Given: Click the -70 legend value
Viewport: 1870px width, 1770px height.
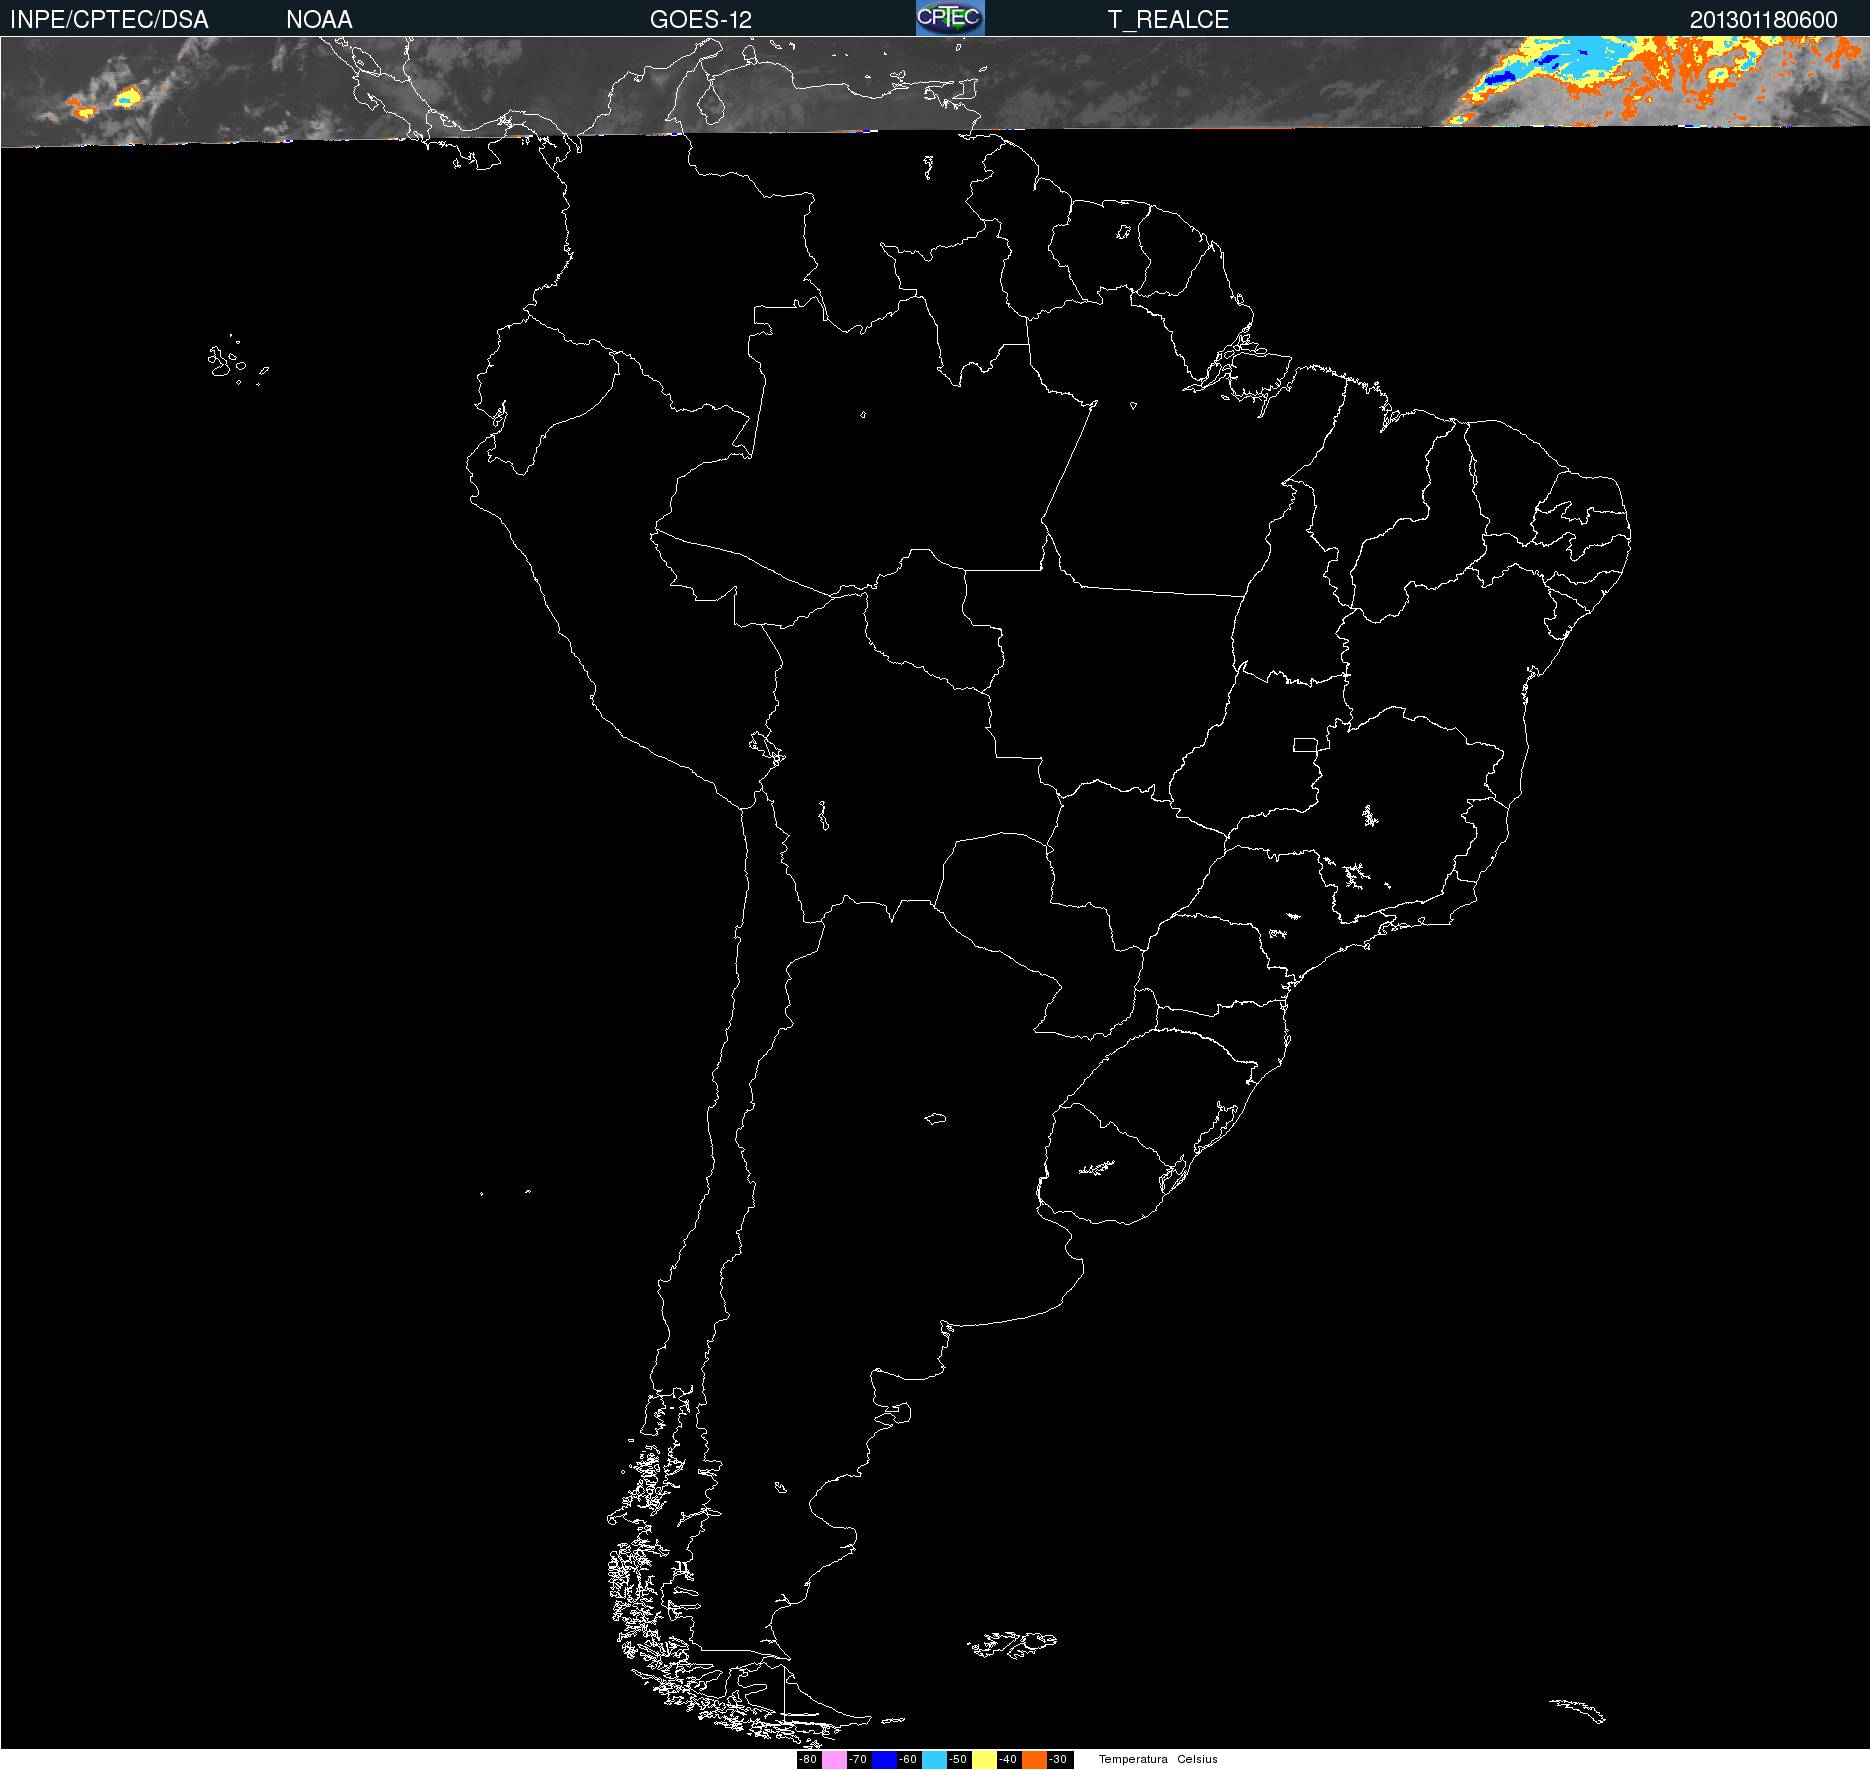Looking at the screenshot, I should [x=859, y=1760].
